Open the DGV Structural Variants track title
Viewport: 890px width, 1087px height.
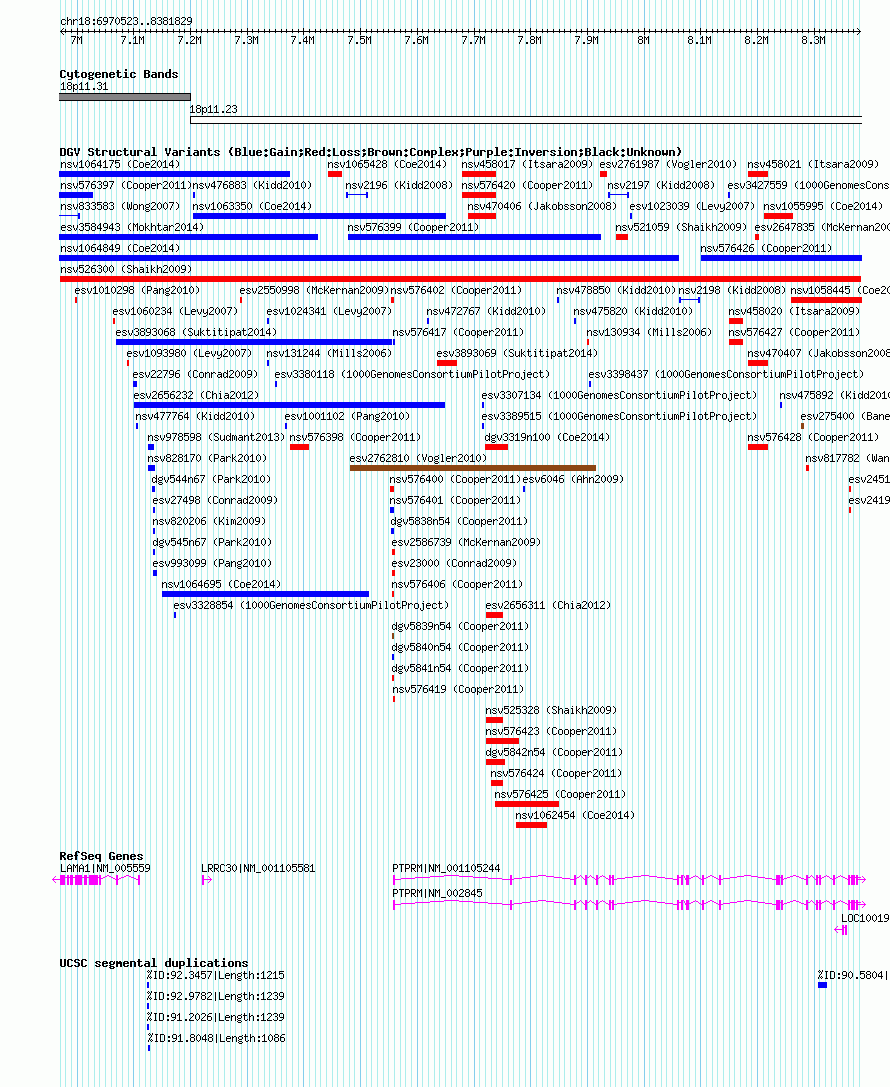[x=370, y=152]
